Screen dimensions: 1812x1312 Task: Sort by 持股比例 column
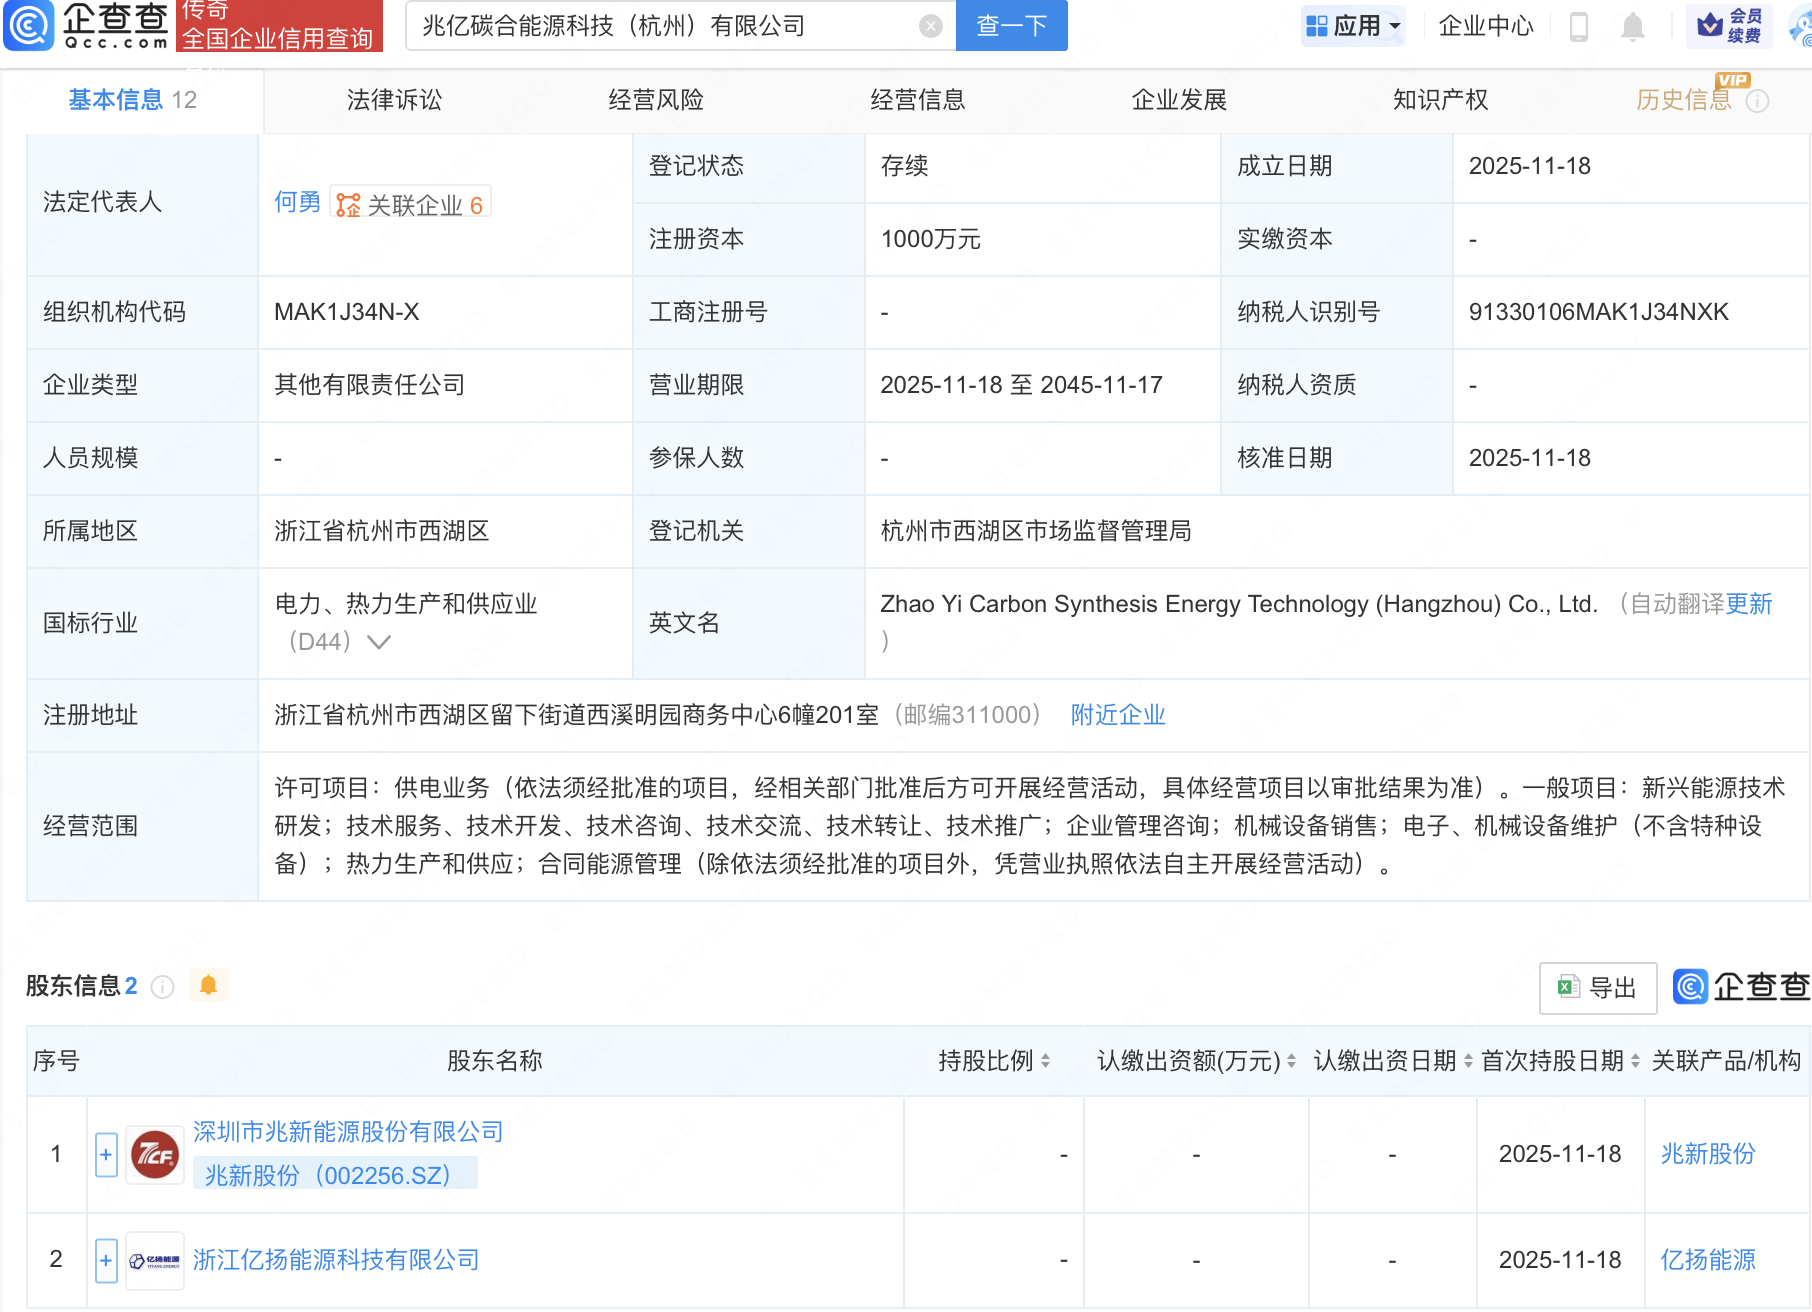point(1045,1061)
